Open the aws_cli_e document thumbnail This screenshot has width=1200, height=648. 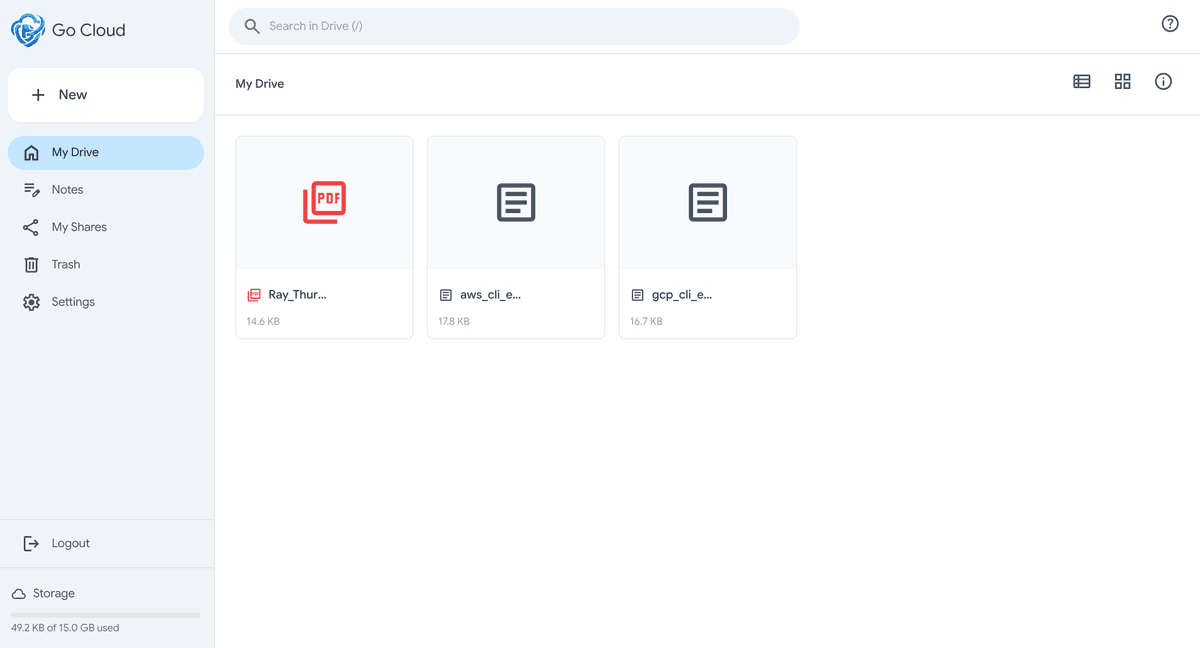coord(515,202)
